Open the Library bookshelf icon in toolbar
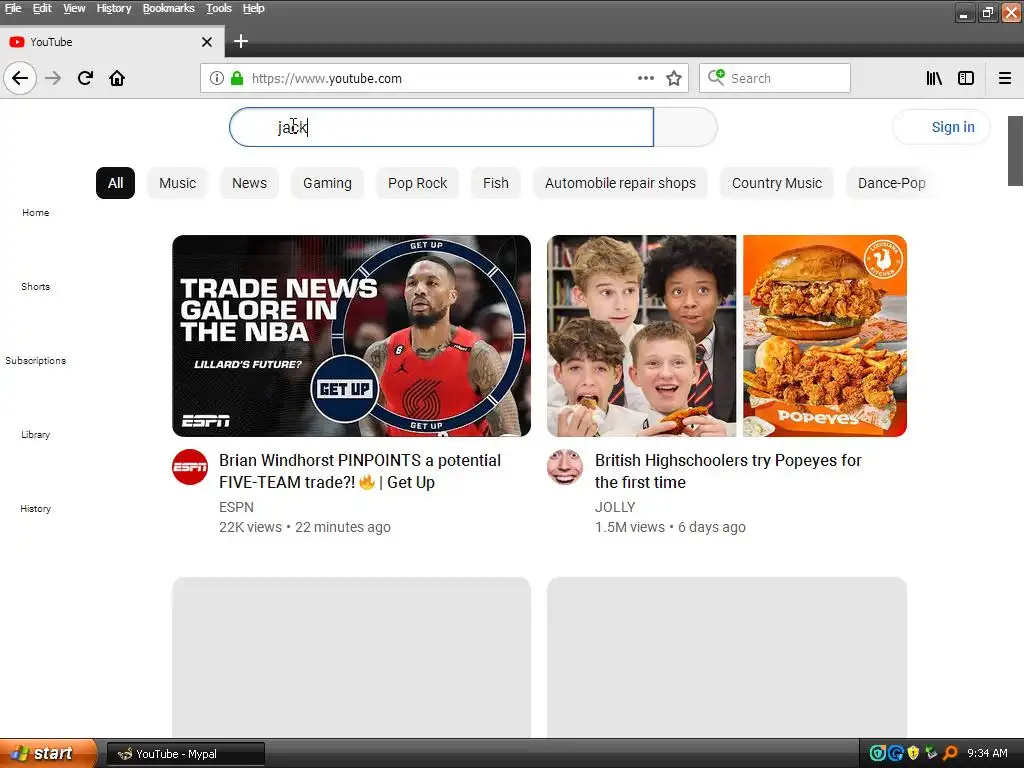 pyautogui.click(x=934, y=78)
